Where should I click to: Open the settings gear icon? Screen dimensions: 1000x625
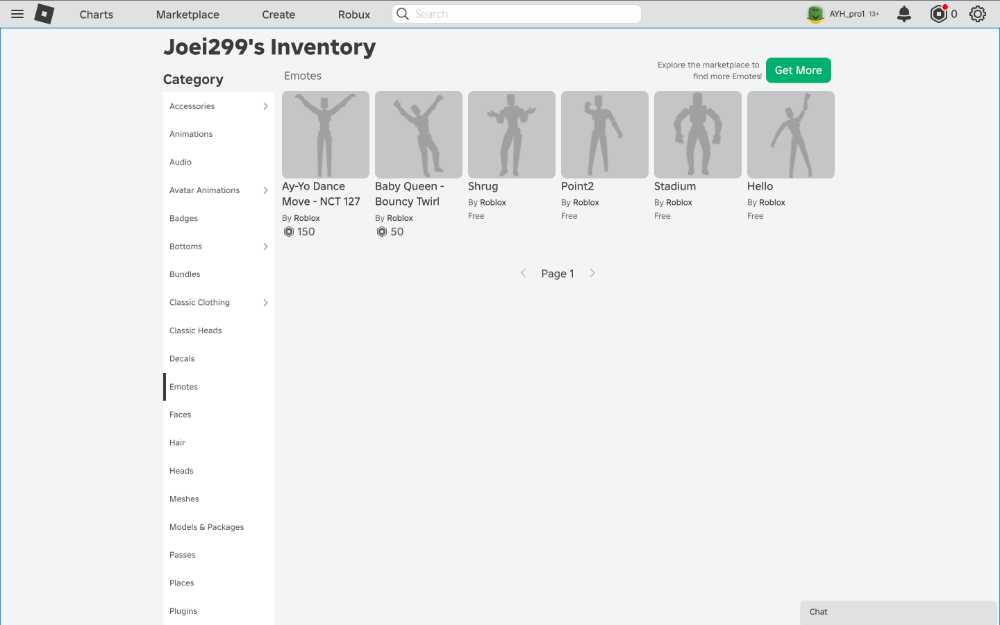coord(977,14)
